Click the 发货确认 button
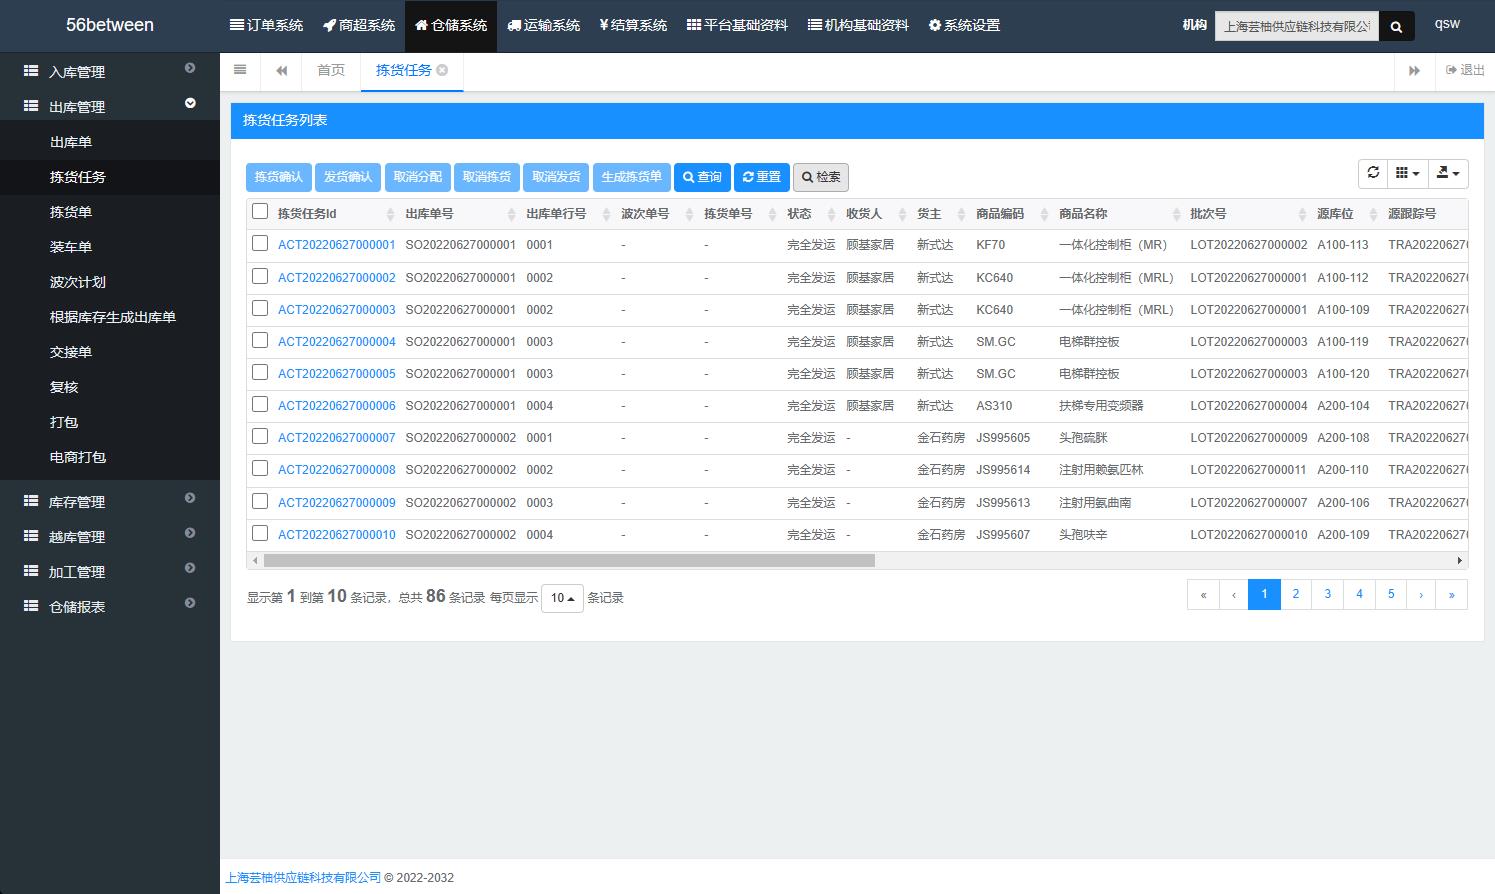The image size is (1495, 894). pos(348,177)
